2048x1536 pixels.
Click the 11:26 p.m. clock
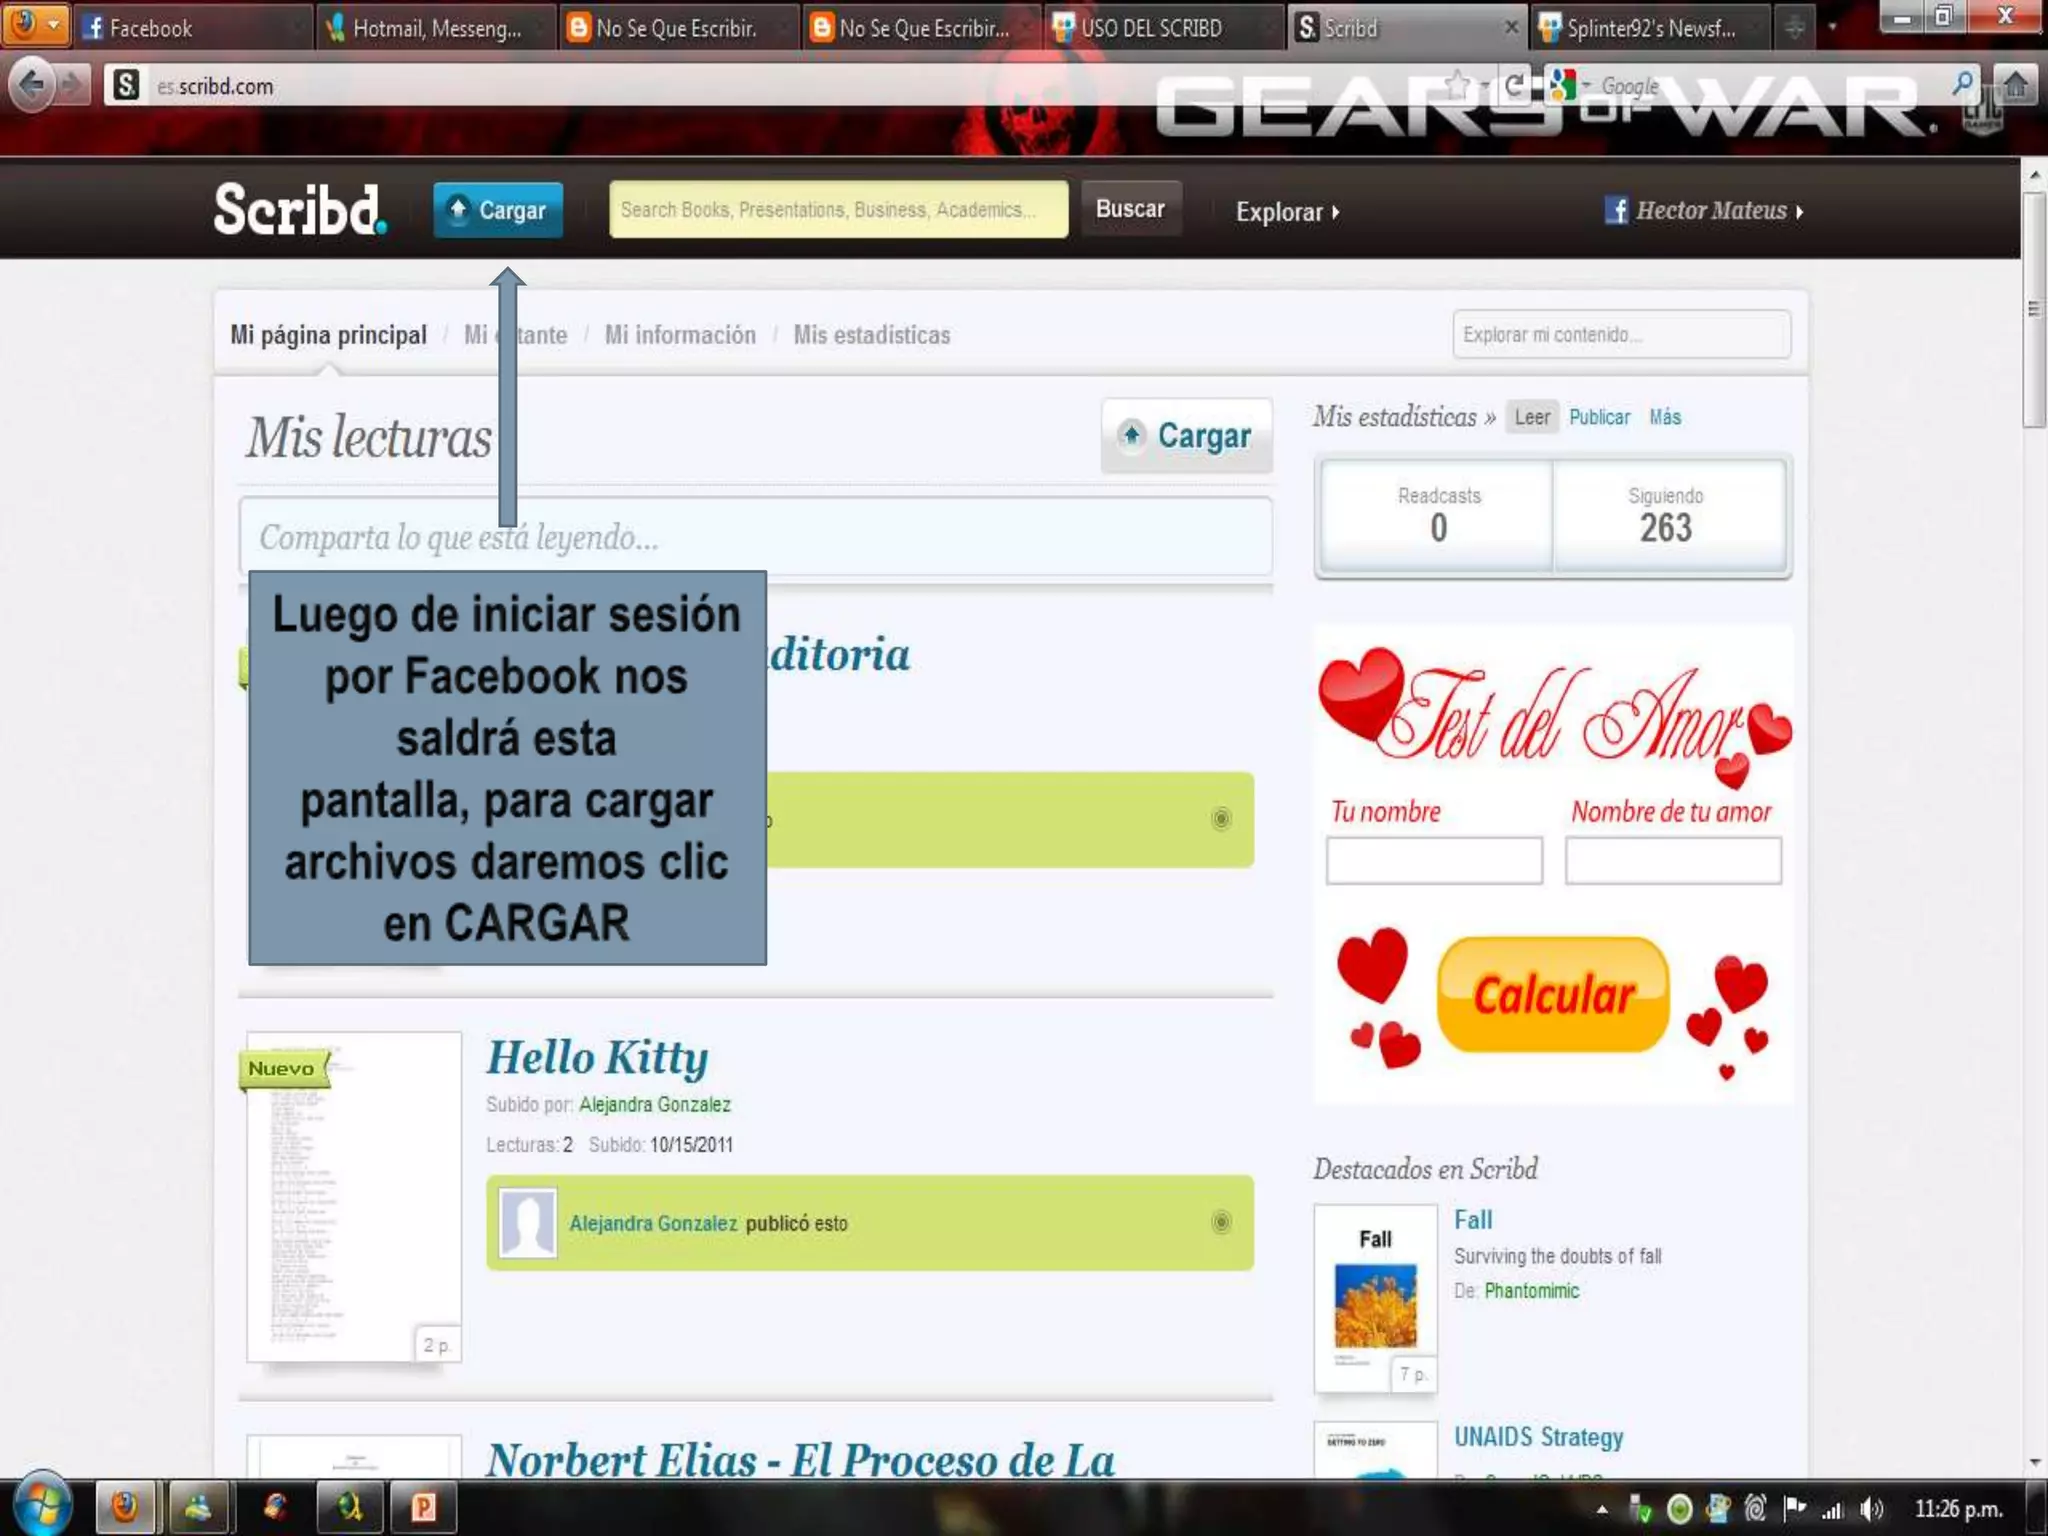pos(1958,1508)
